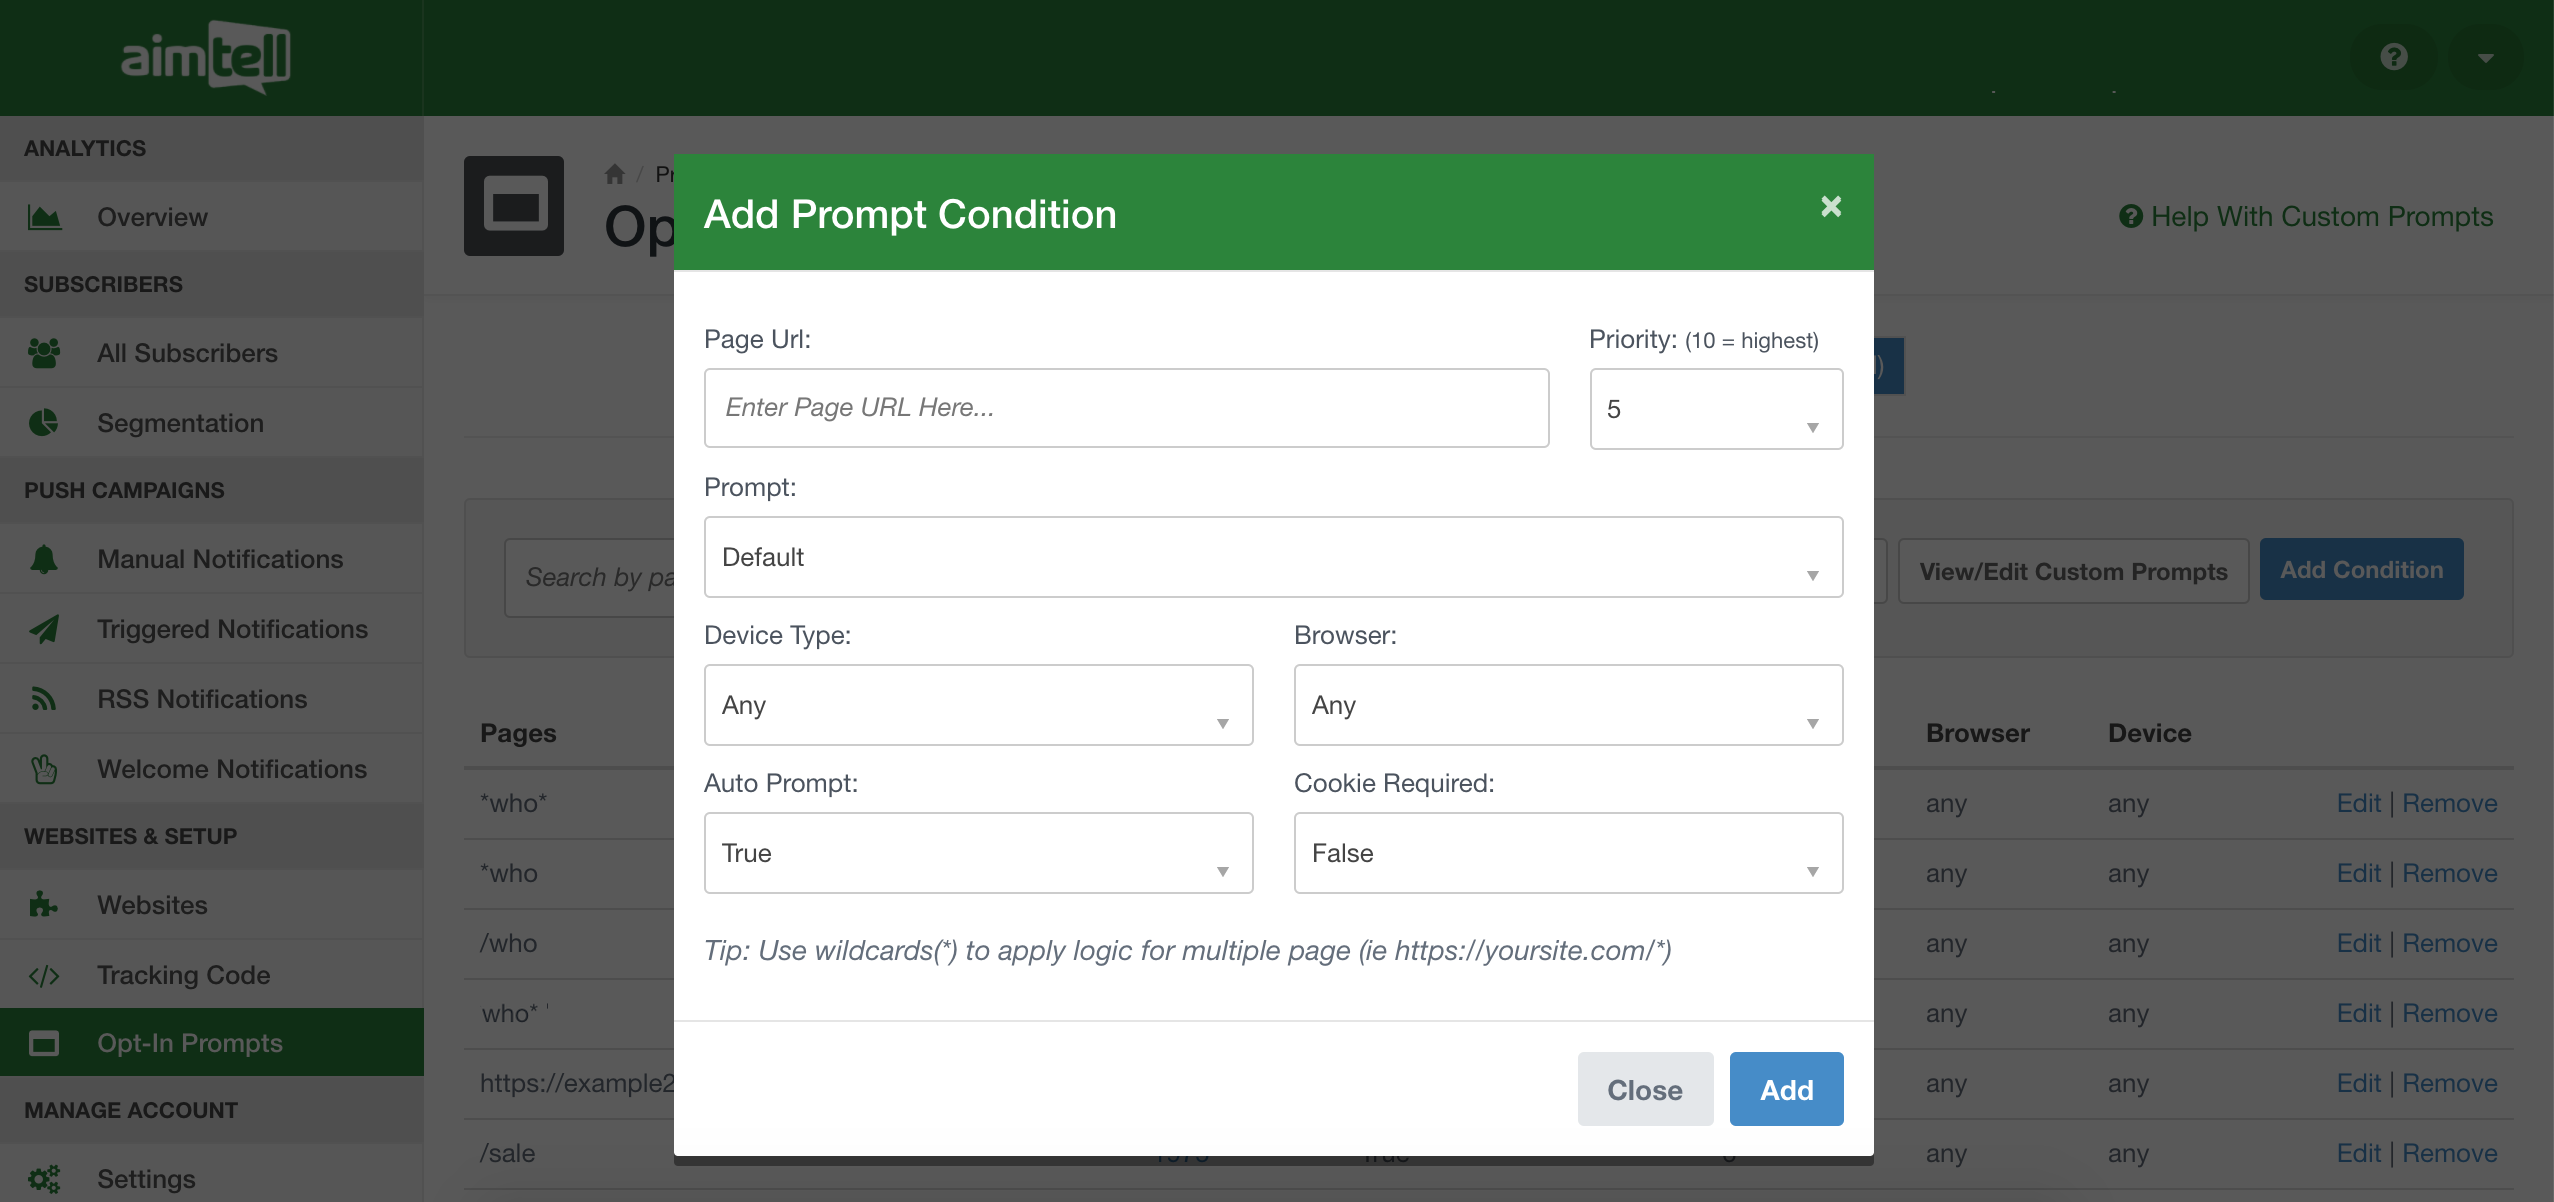The height and width of the screenshot is (1202, 2554).
Task: Go to Welcome Notifications menu item
Action: 231,769
